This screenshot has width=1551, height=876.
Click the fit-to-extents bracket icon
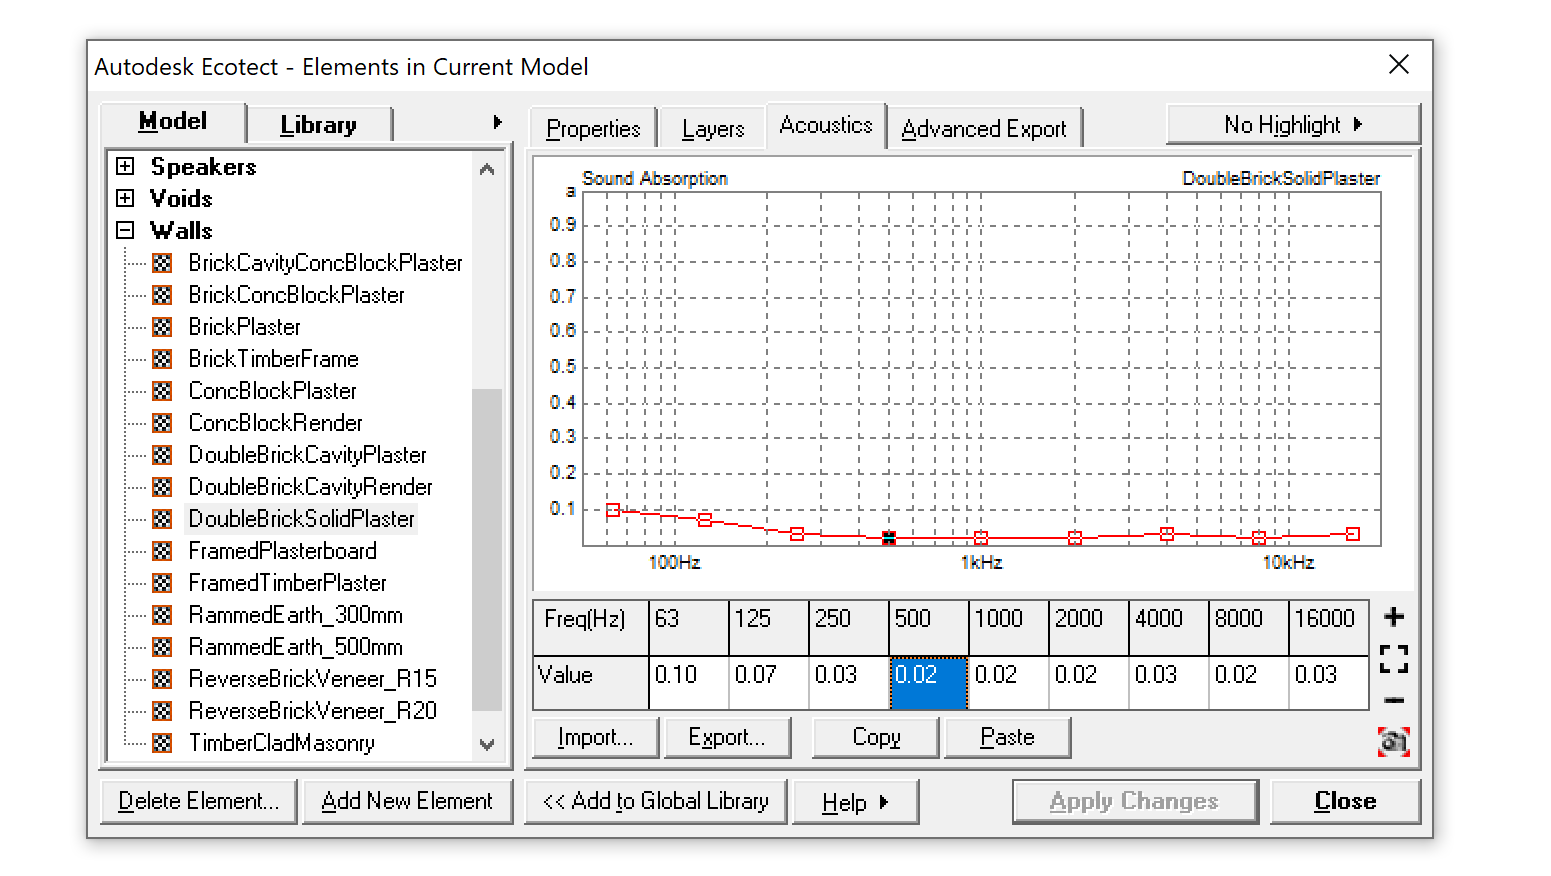tap(1394, 659)
